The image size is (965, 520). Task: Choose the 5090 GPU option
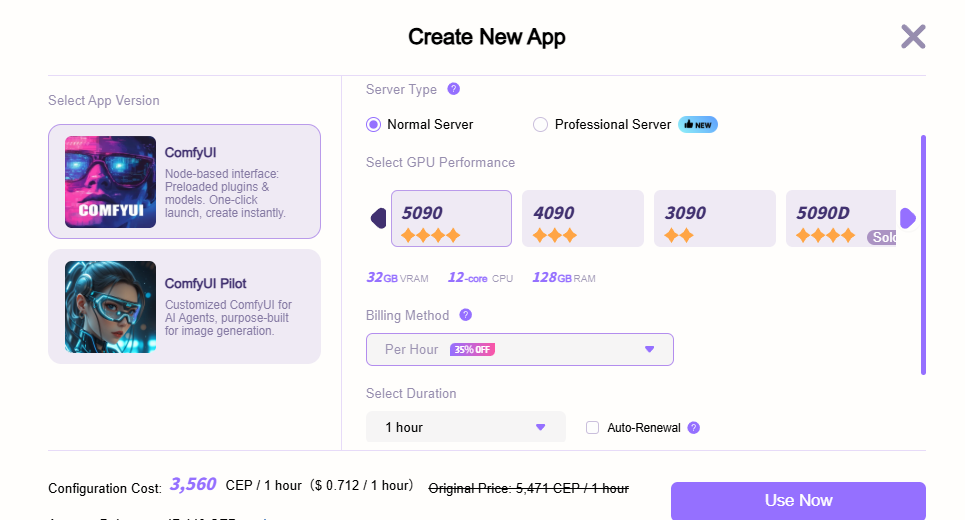click(451, 219)
